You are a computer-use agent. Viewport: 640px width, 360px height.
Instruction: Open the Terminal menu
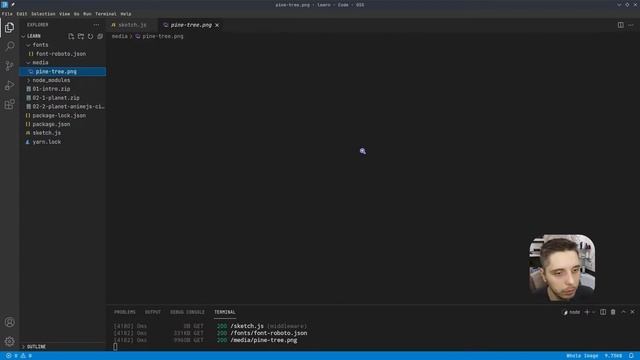click(x=106, y=14)
